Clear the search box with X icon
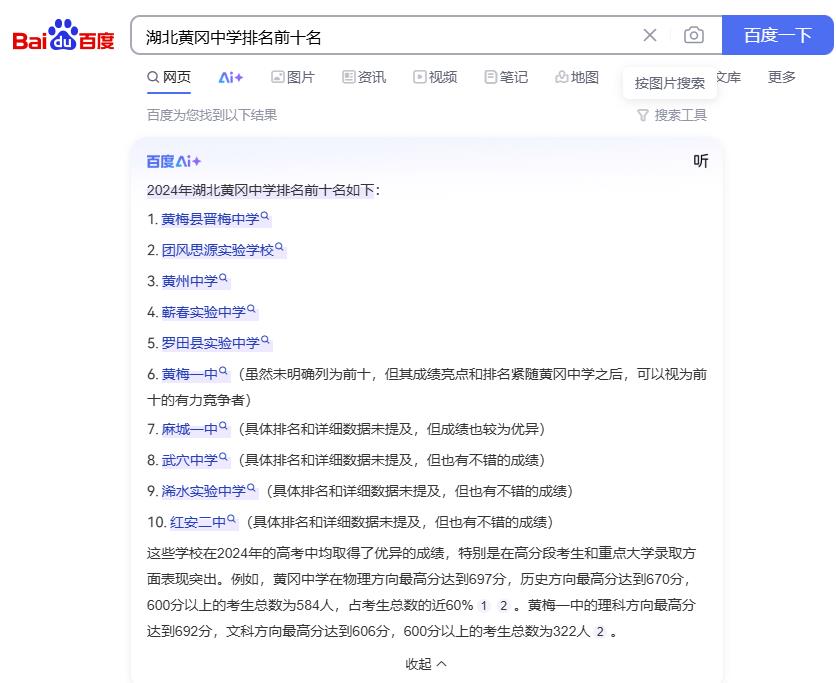The image size is (836, 683). pyautogui.click(x=649, y=35)
